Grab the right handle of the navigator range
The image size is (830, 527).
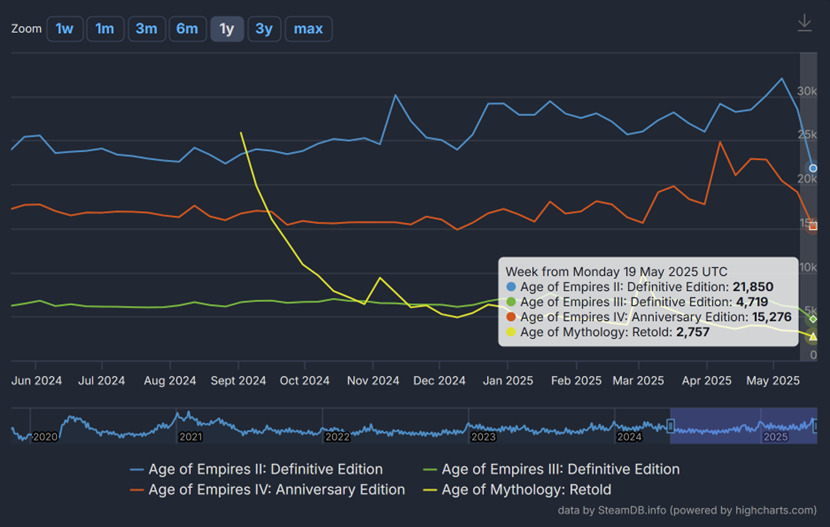coord(816,426)
